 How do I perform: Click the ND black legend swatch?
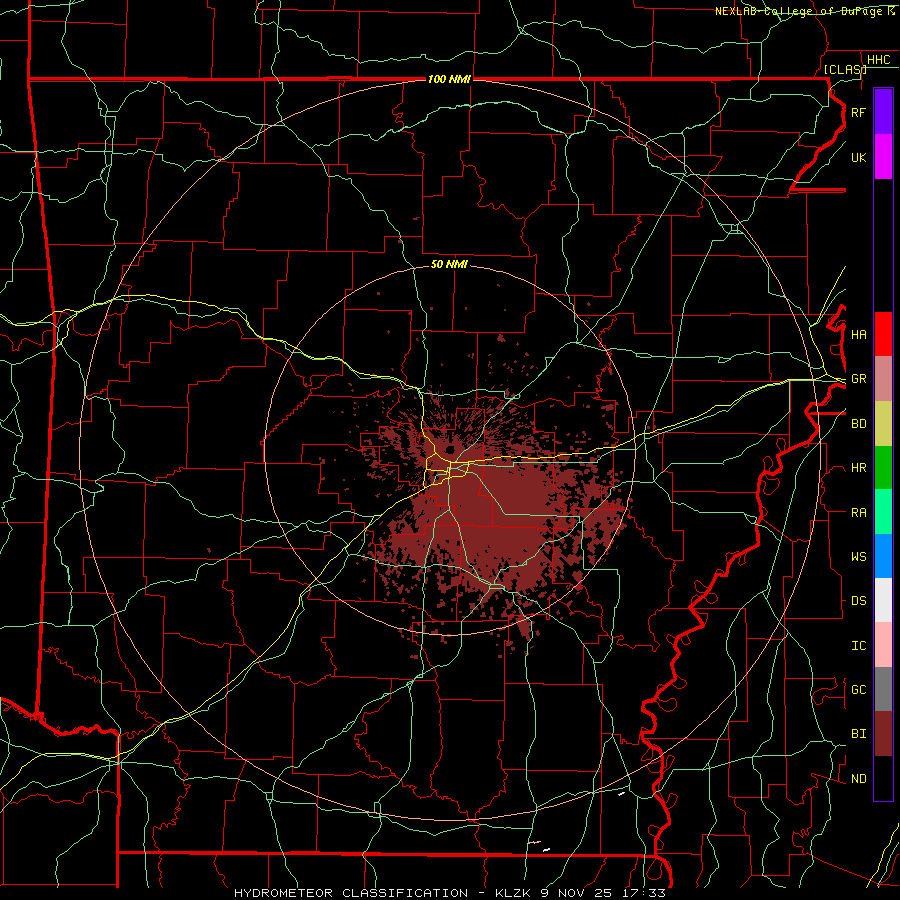(883, 778)
